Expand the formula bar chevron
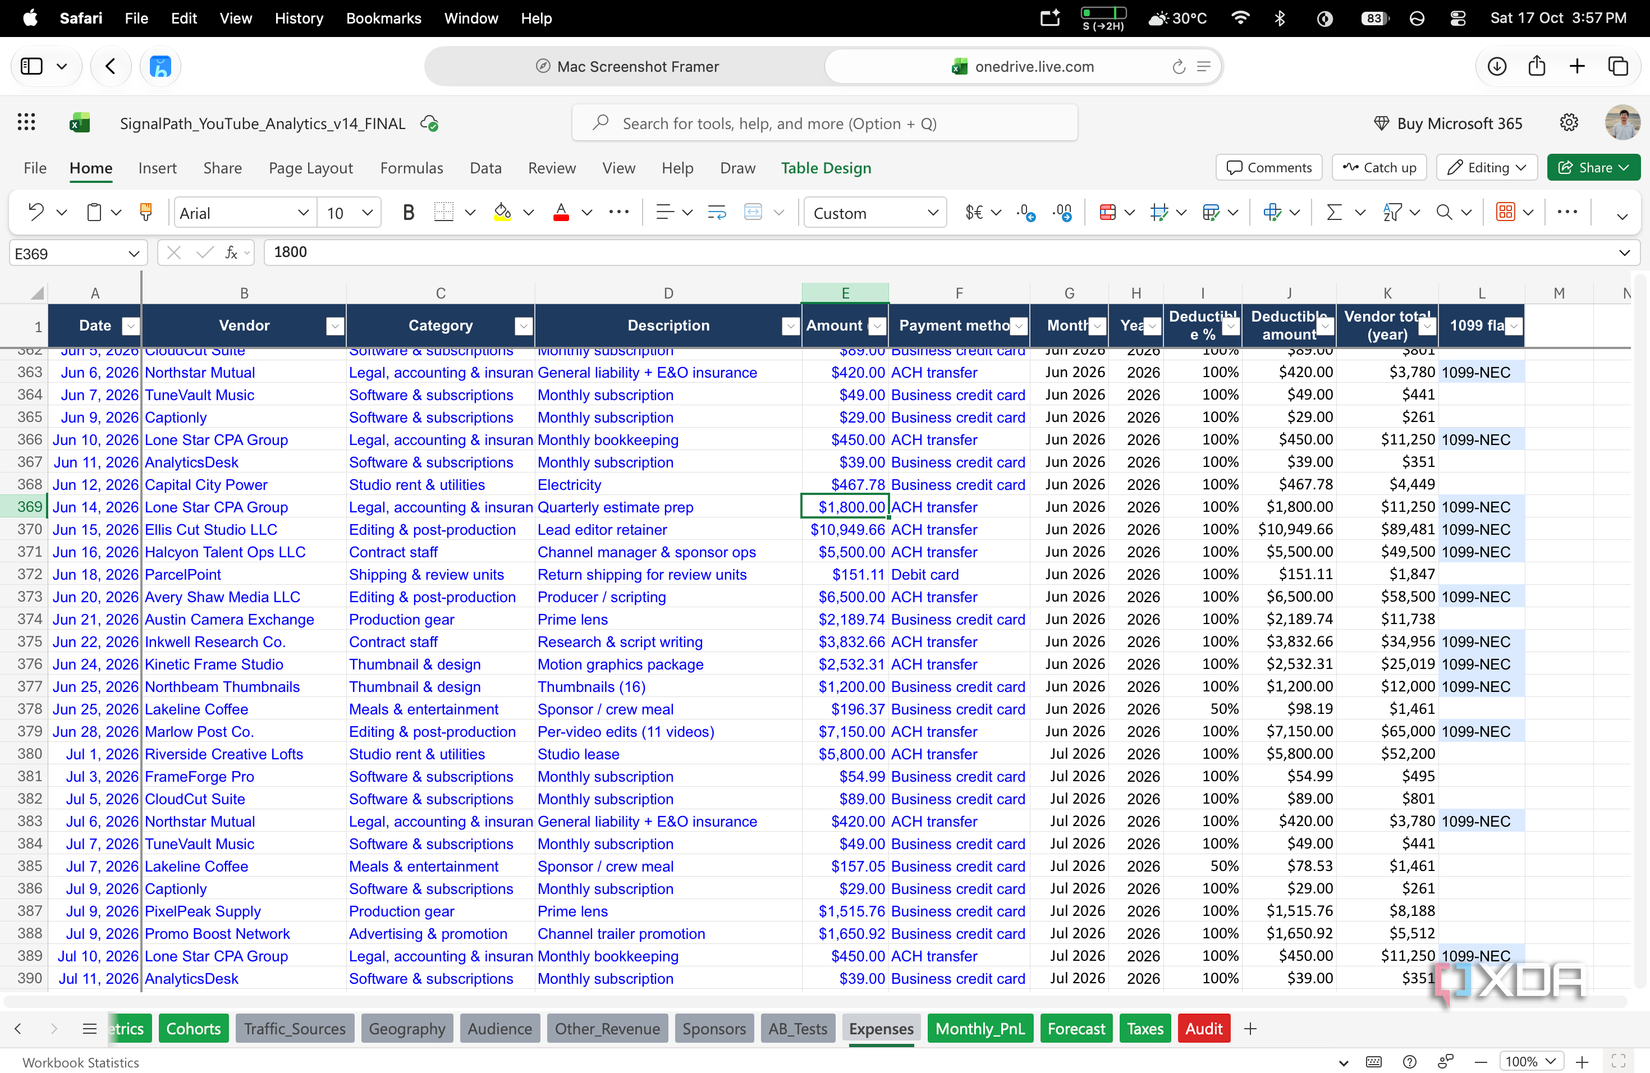Image resolution: width=1650 pixels, height=1073 pixels. pos(1624,253)
